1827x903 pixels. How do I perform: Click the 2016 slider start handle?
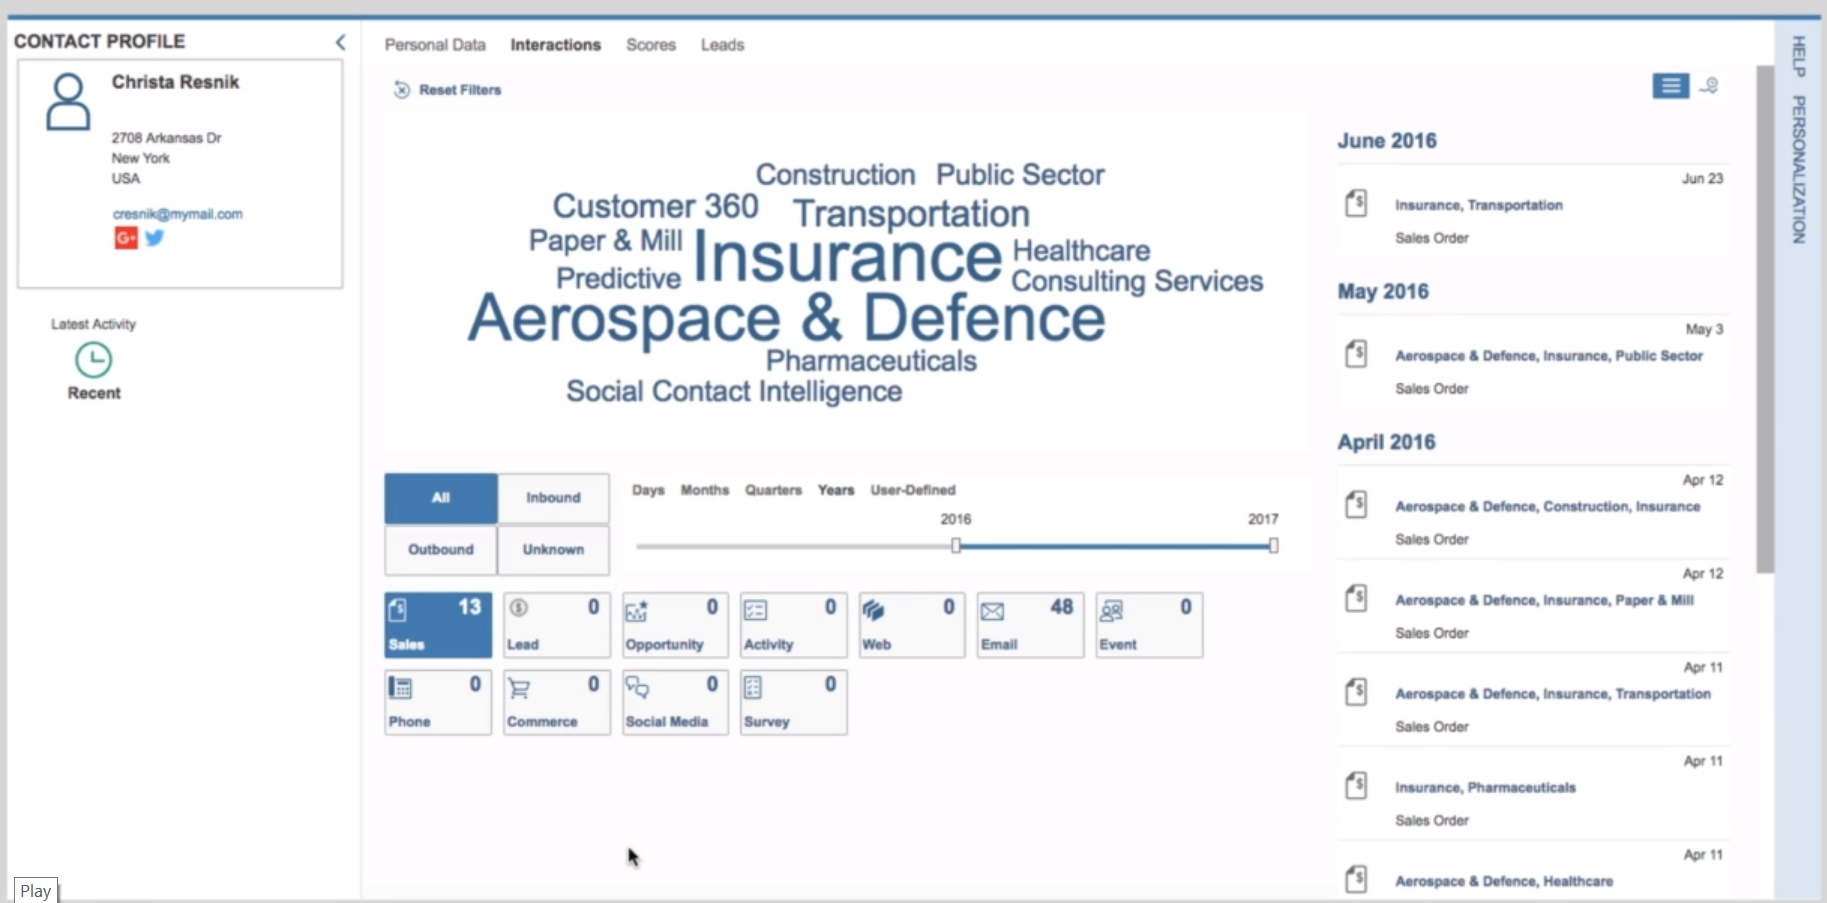tap(956, 546)
